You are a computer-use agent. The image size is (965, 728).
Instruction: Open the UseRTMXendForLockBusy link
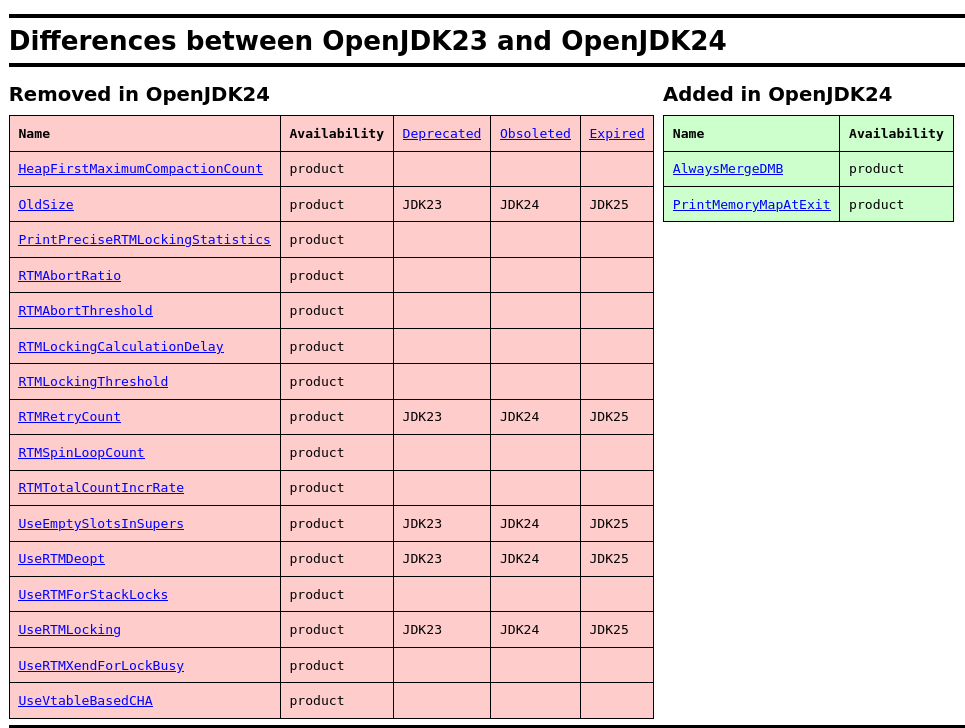101,665
